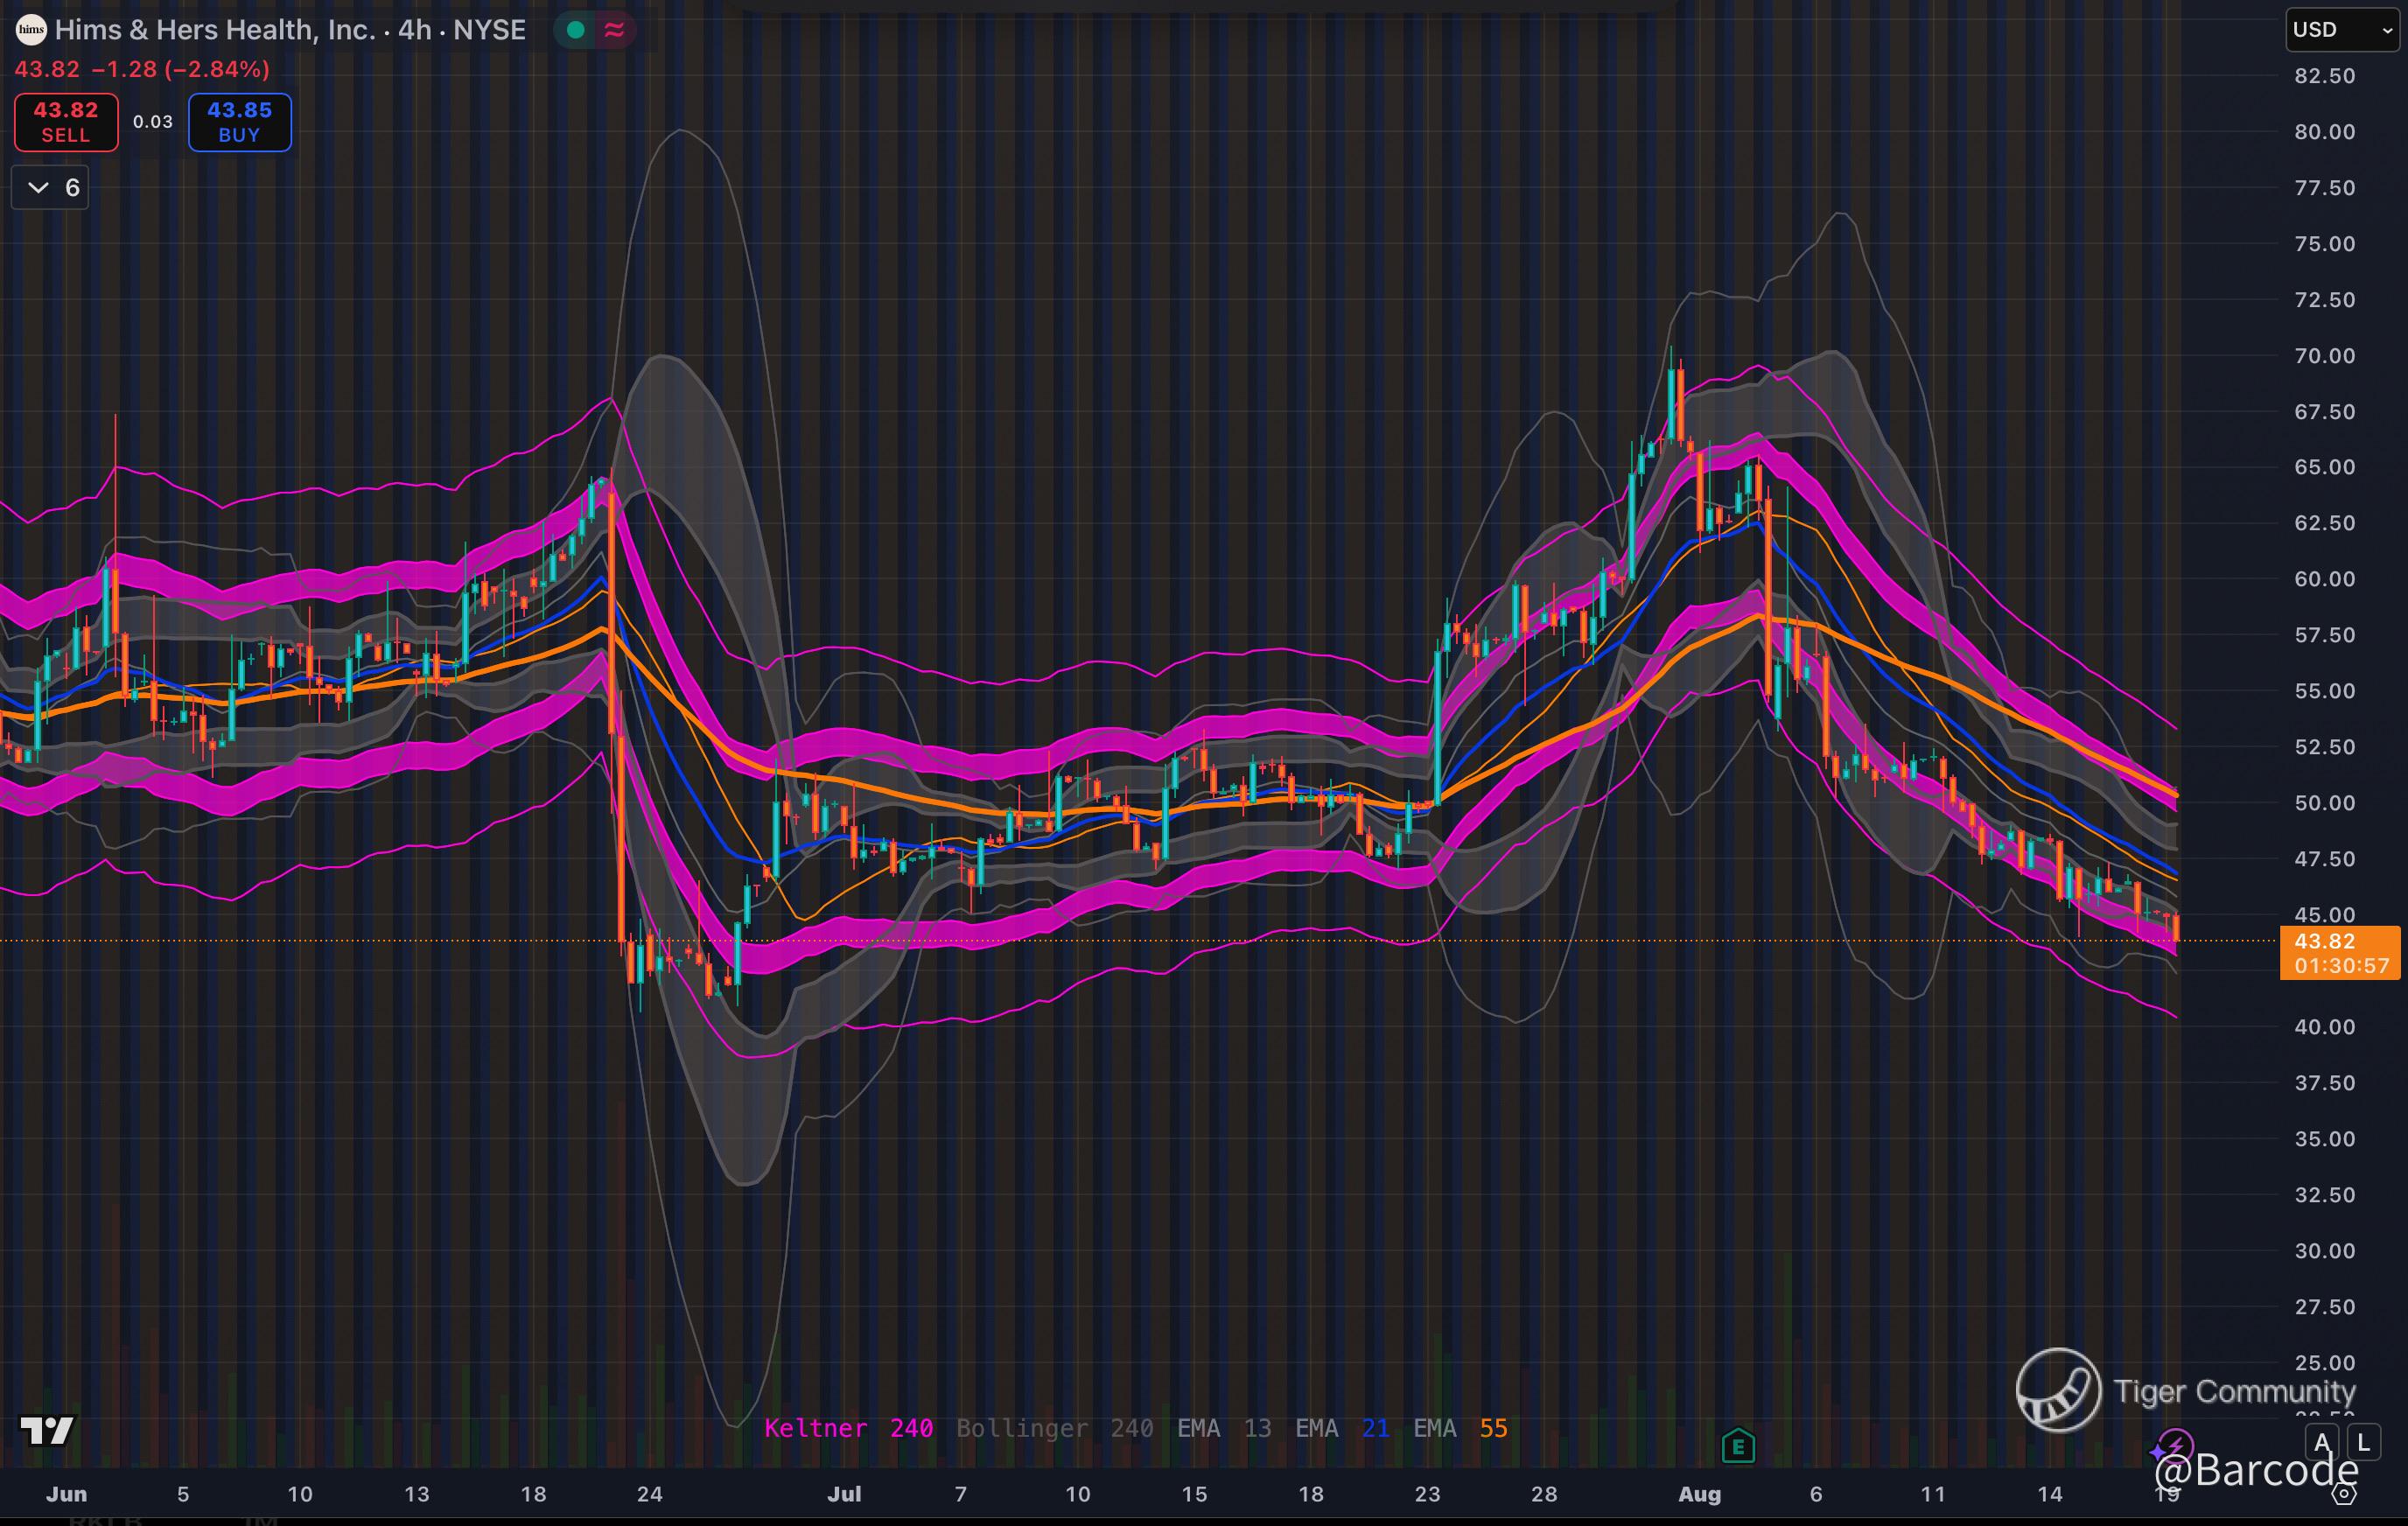
Task: Toggle log scale with L button
Action: (x=2363, y=1442)
